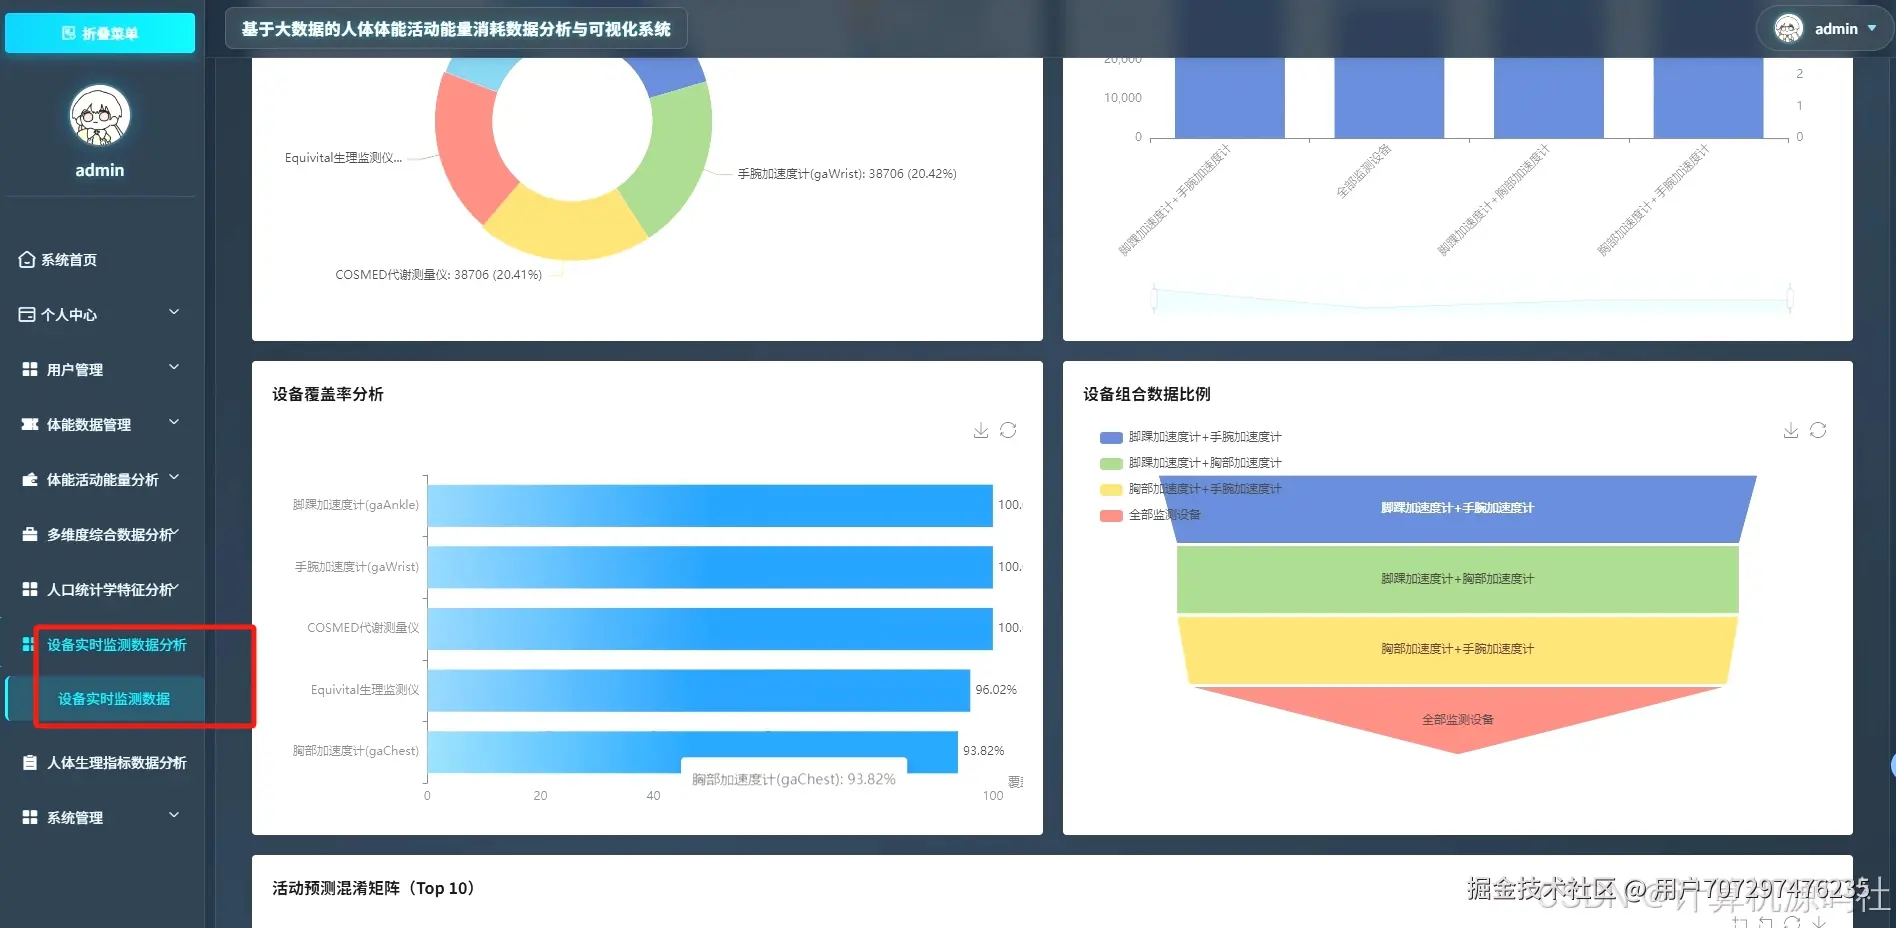Expand the 人口统计学特征分析 submenu
Viewport: 1896px width, 928px height.
(x=100, y=589)
